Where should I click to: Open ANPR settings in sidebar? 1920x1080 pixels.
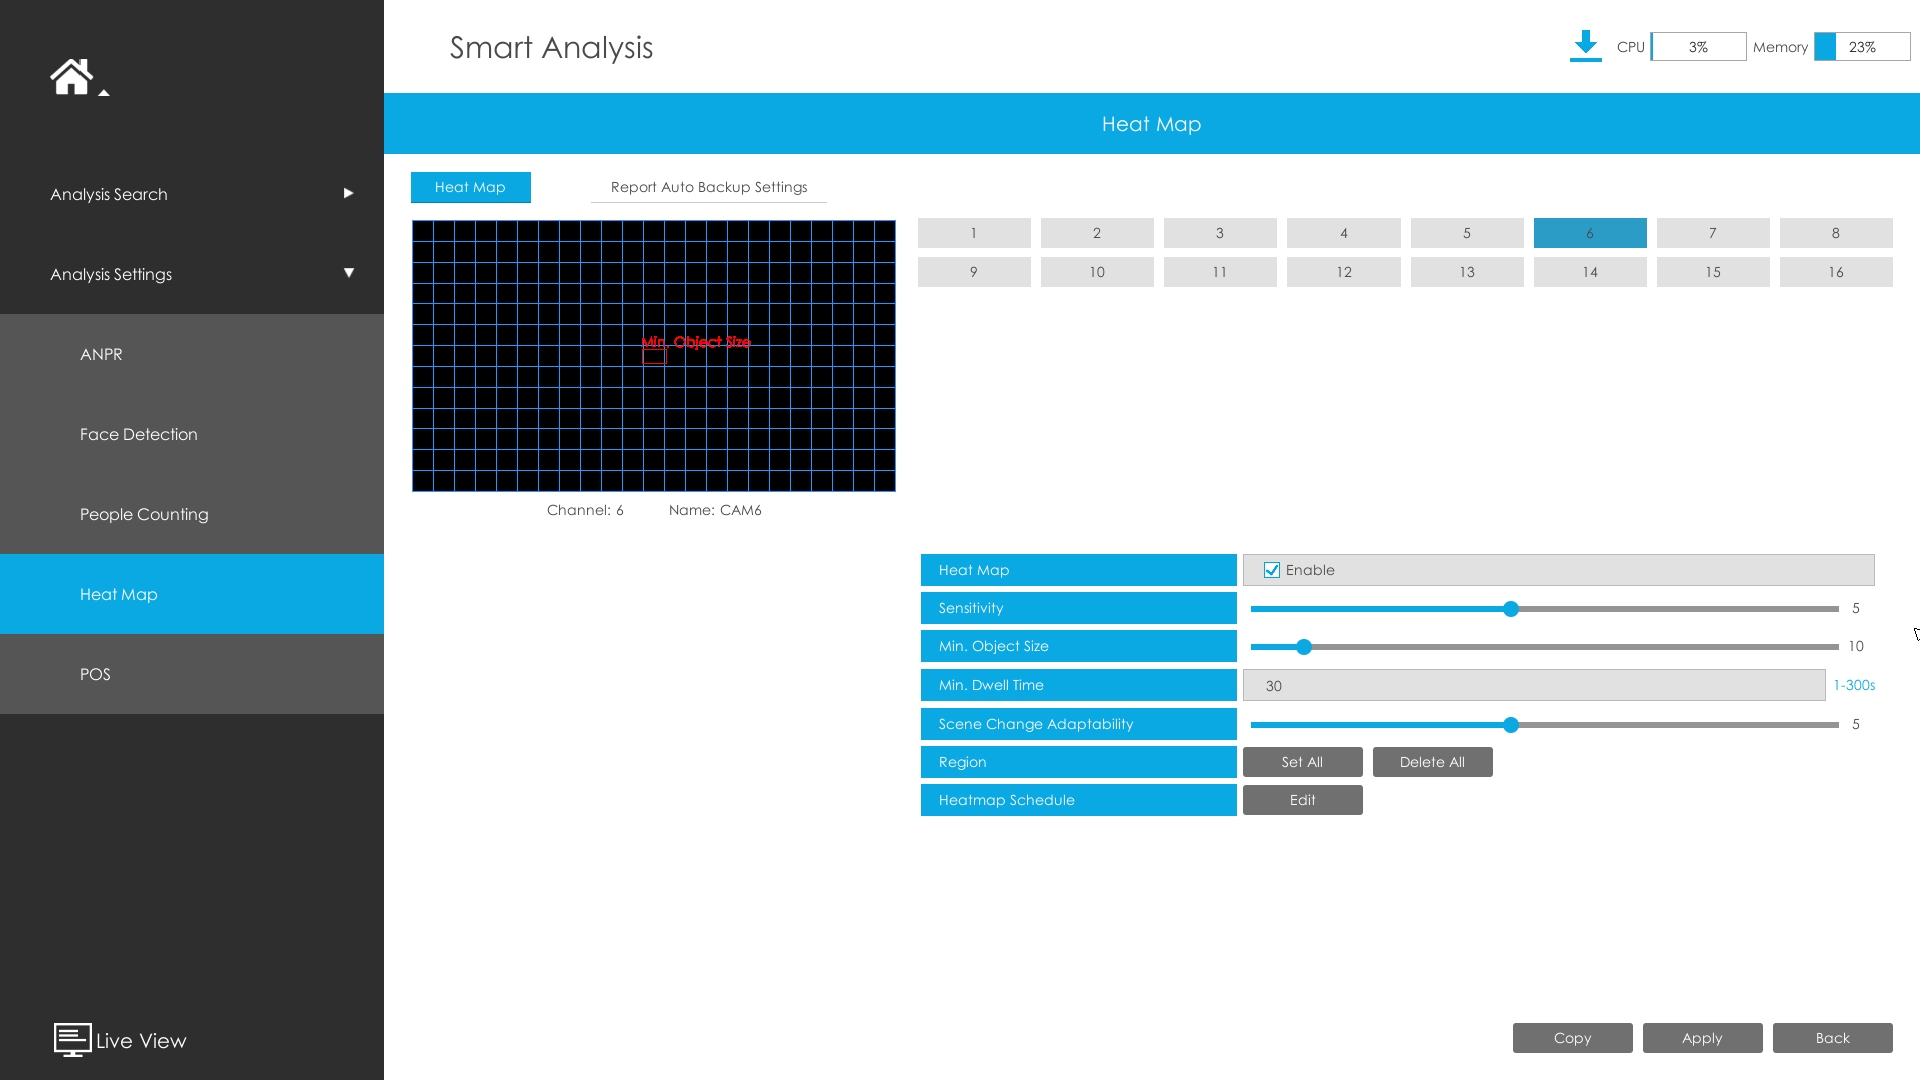(x=192, y=354)
